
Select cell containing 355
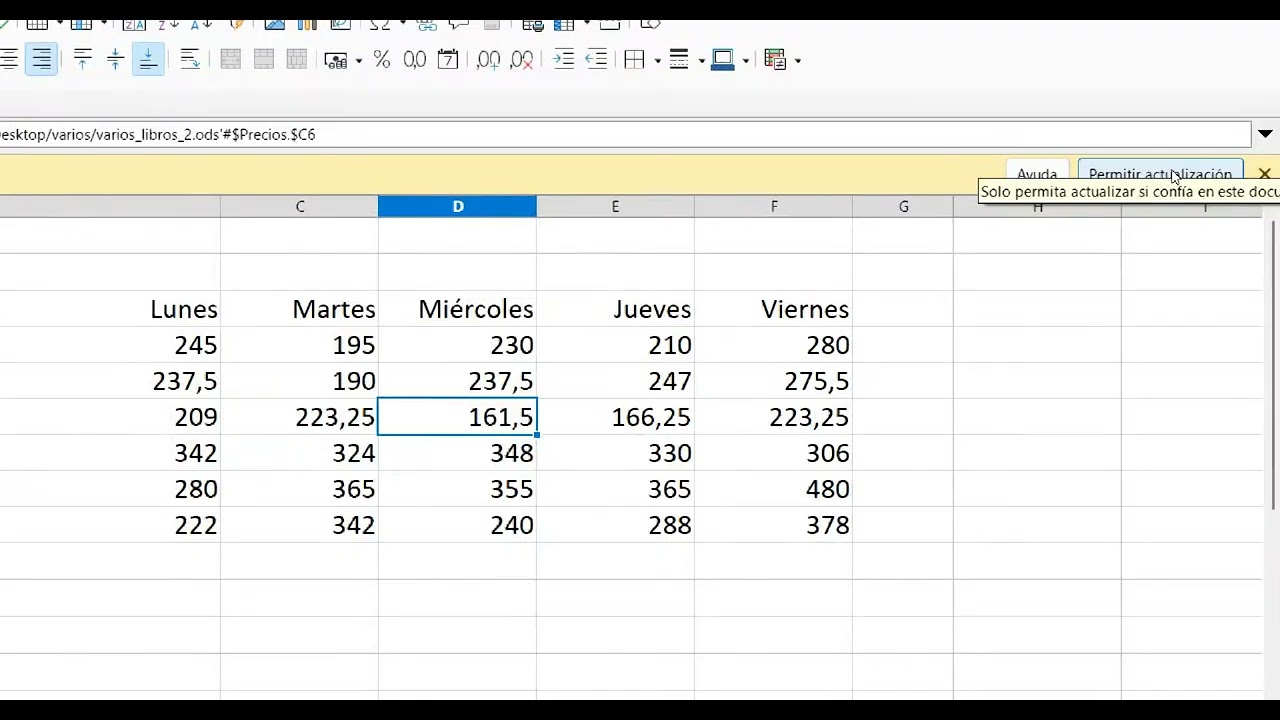[x=458, y=489]
